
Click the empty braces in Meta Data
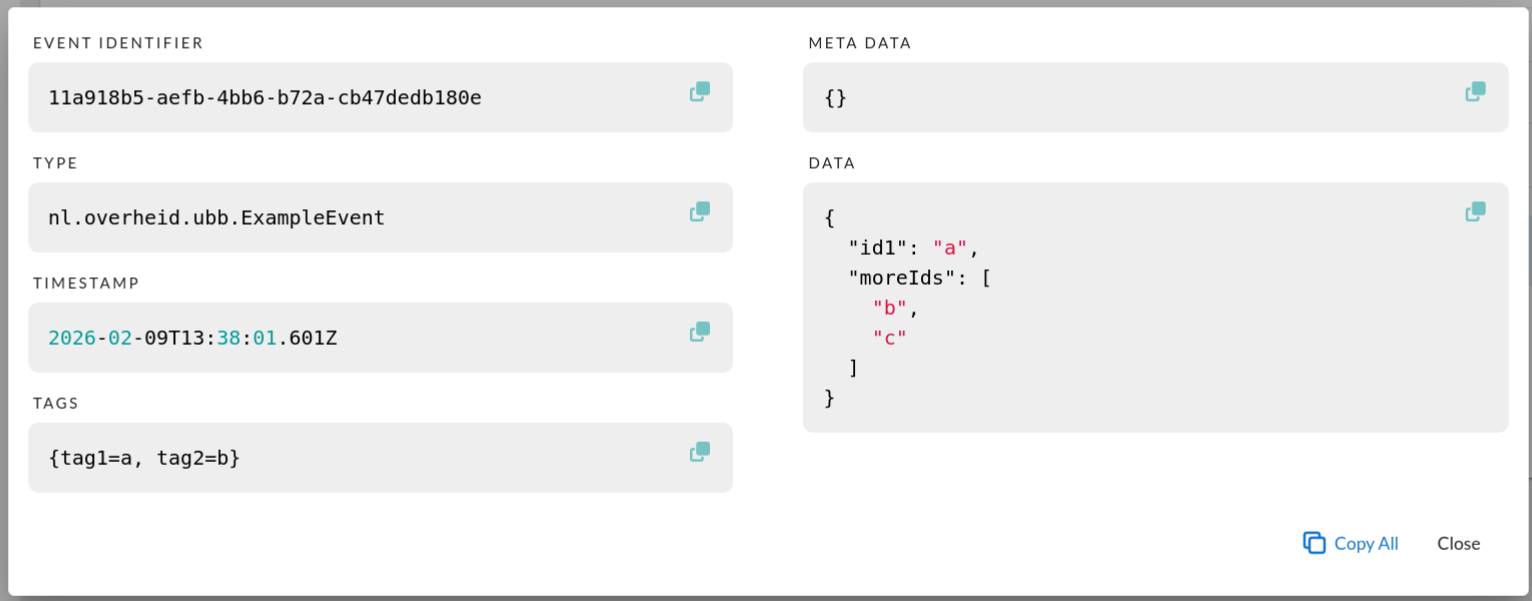pyautogui.click(x=835, y=98)
